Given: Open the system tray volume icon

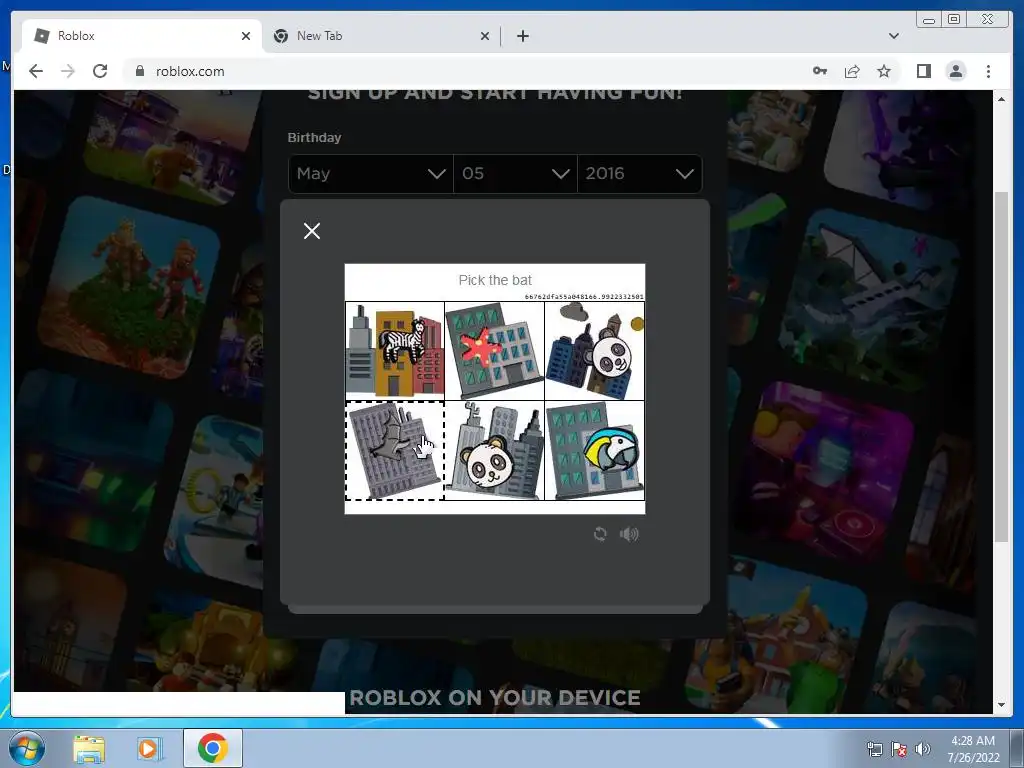Looking at the screenshot, I should pyautogui.click(x=923, y=749).
